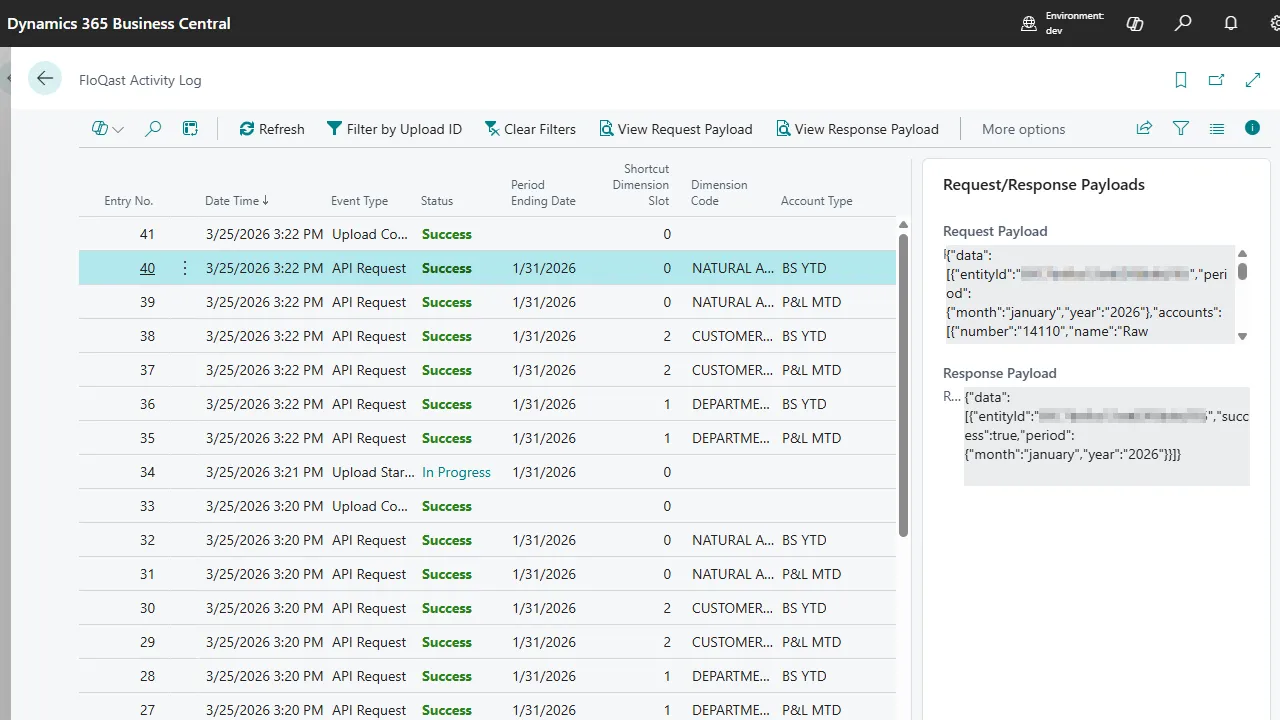Click API Request in entry 29

click(x=369, y=642)
